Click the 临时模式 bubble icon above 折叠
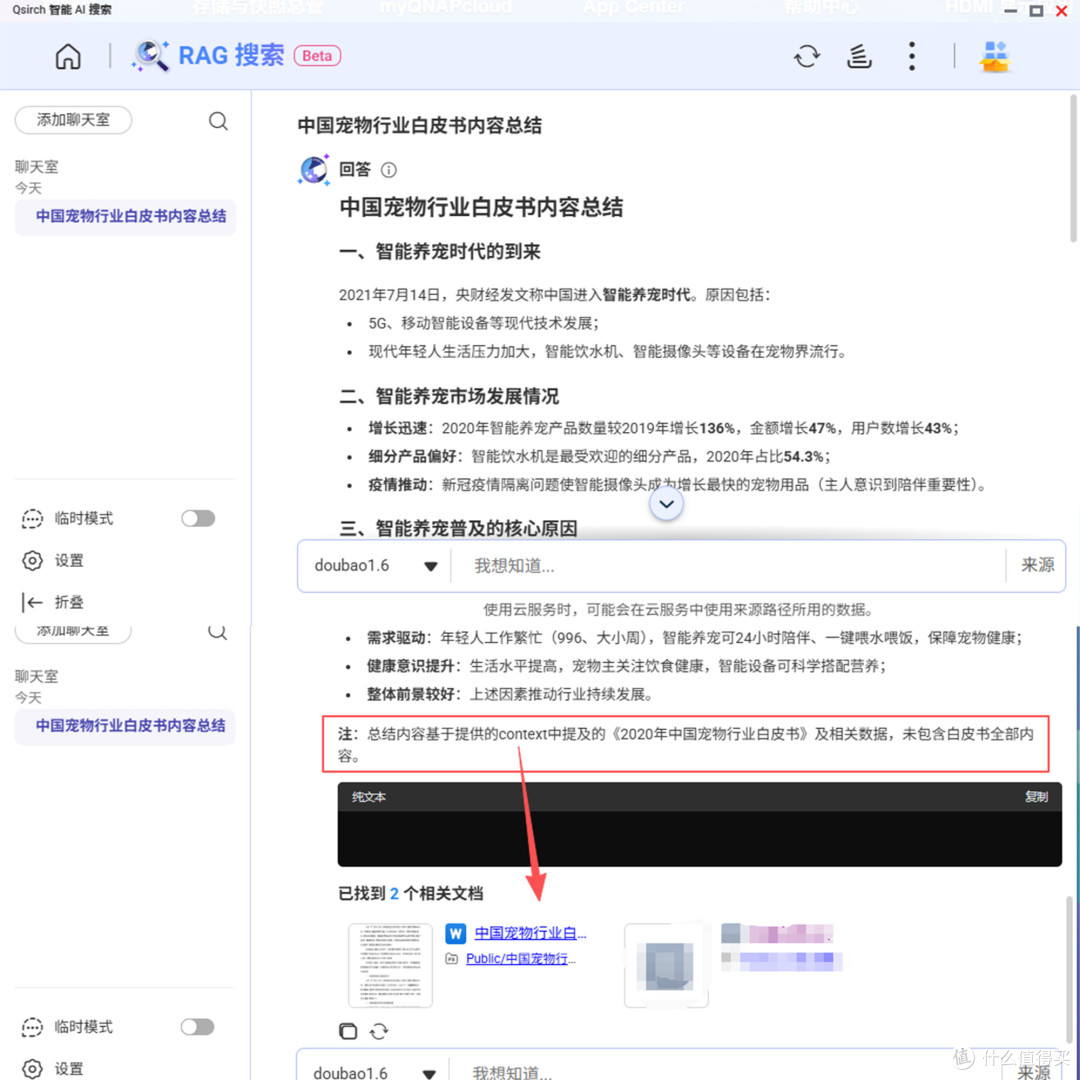This screenshot has height=1080, width=1080. pyautogui.click(x=32, y=519)
